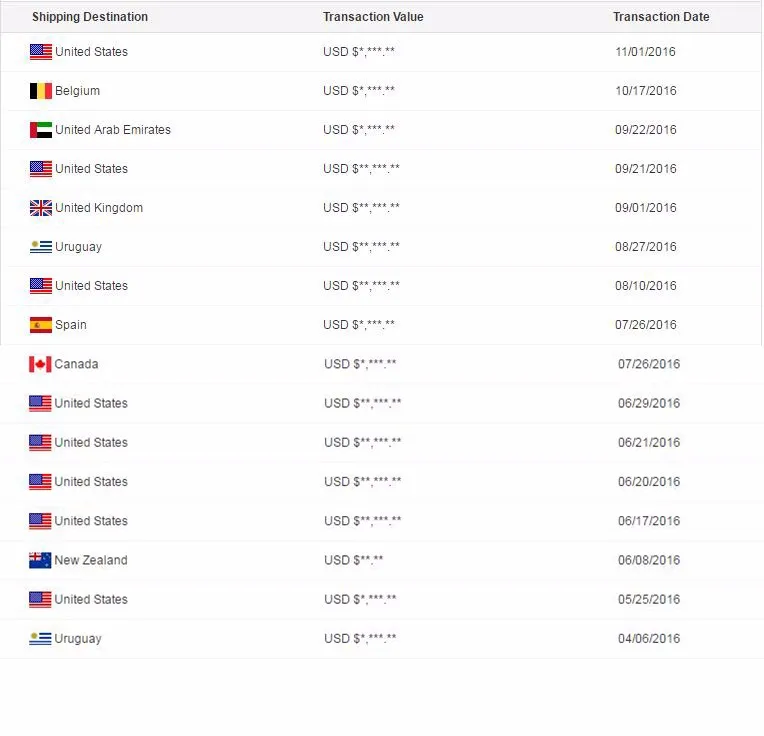Viewport: 764px width, 736px height.
Task: Click the New Zealand transaction value
Action: (x=354, y=560)
